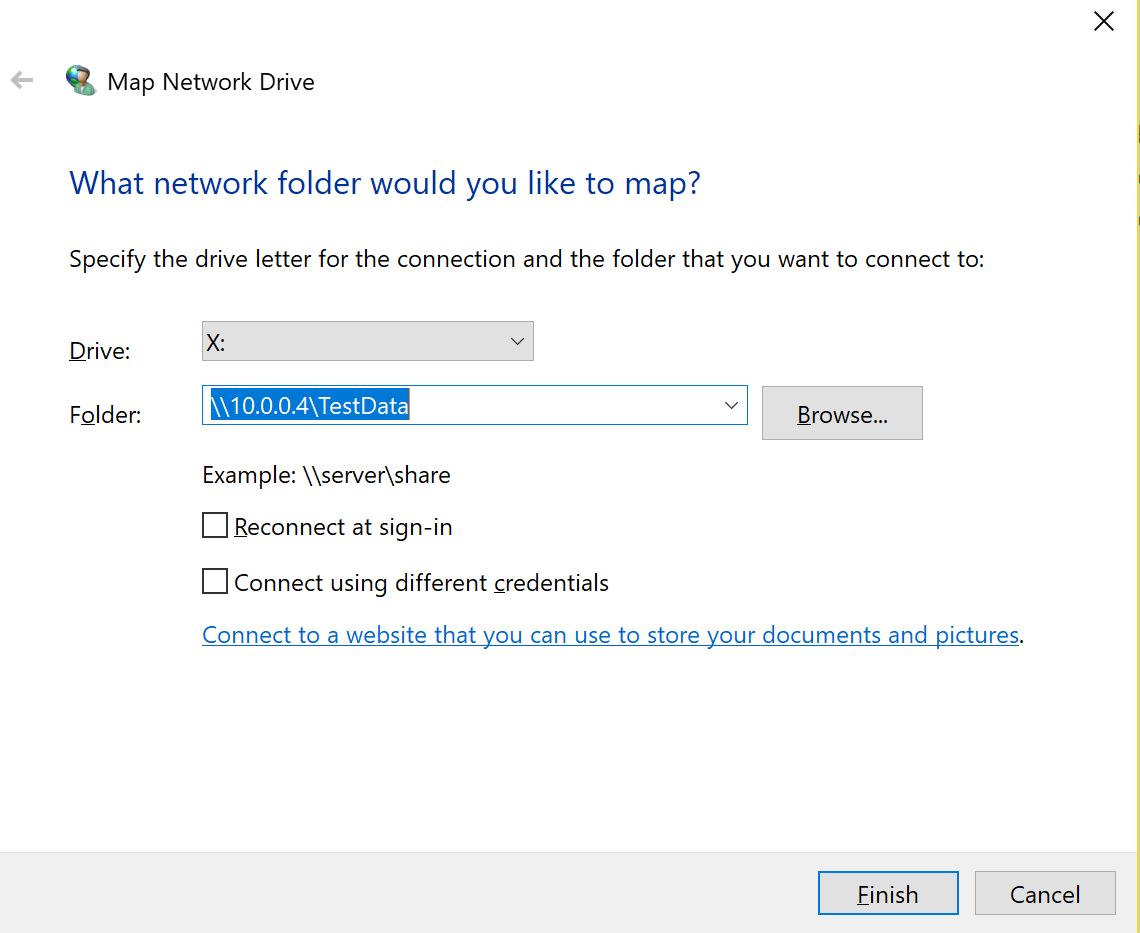This screenshot has width=1140, height=933.
Task: Open the Connect to a website link
Action: click(x=610, y=635)
